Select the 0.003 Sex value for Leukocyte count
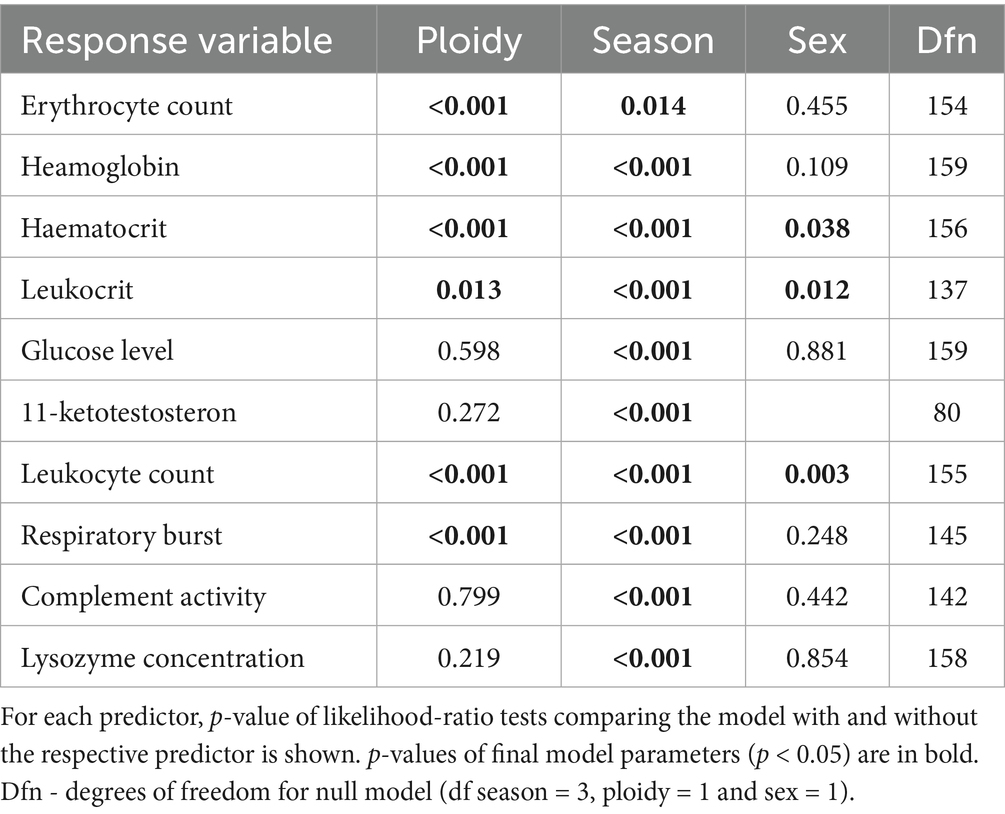1005x814 pixels. click(x=817, y=474)
